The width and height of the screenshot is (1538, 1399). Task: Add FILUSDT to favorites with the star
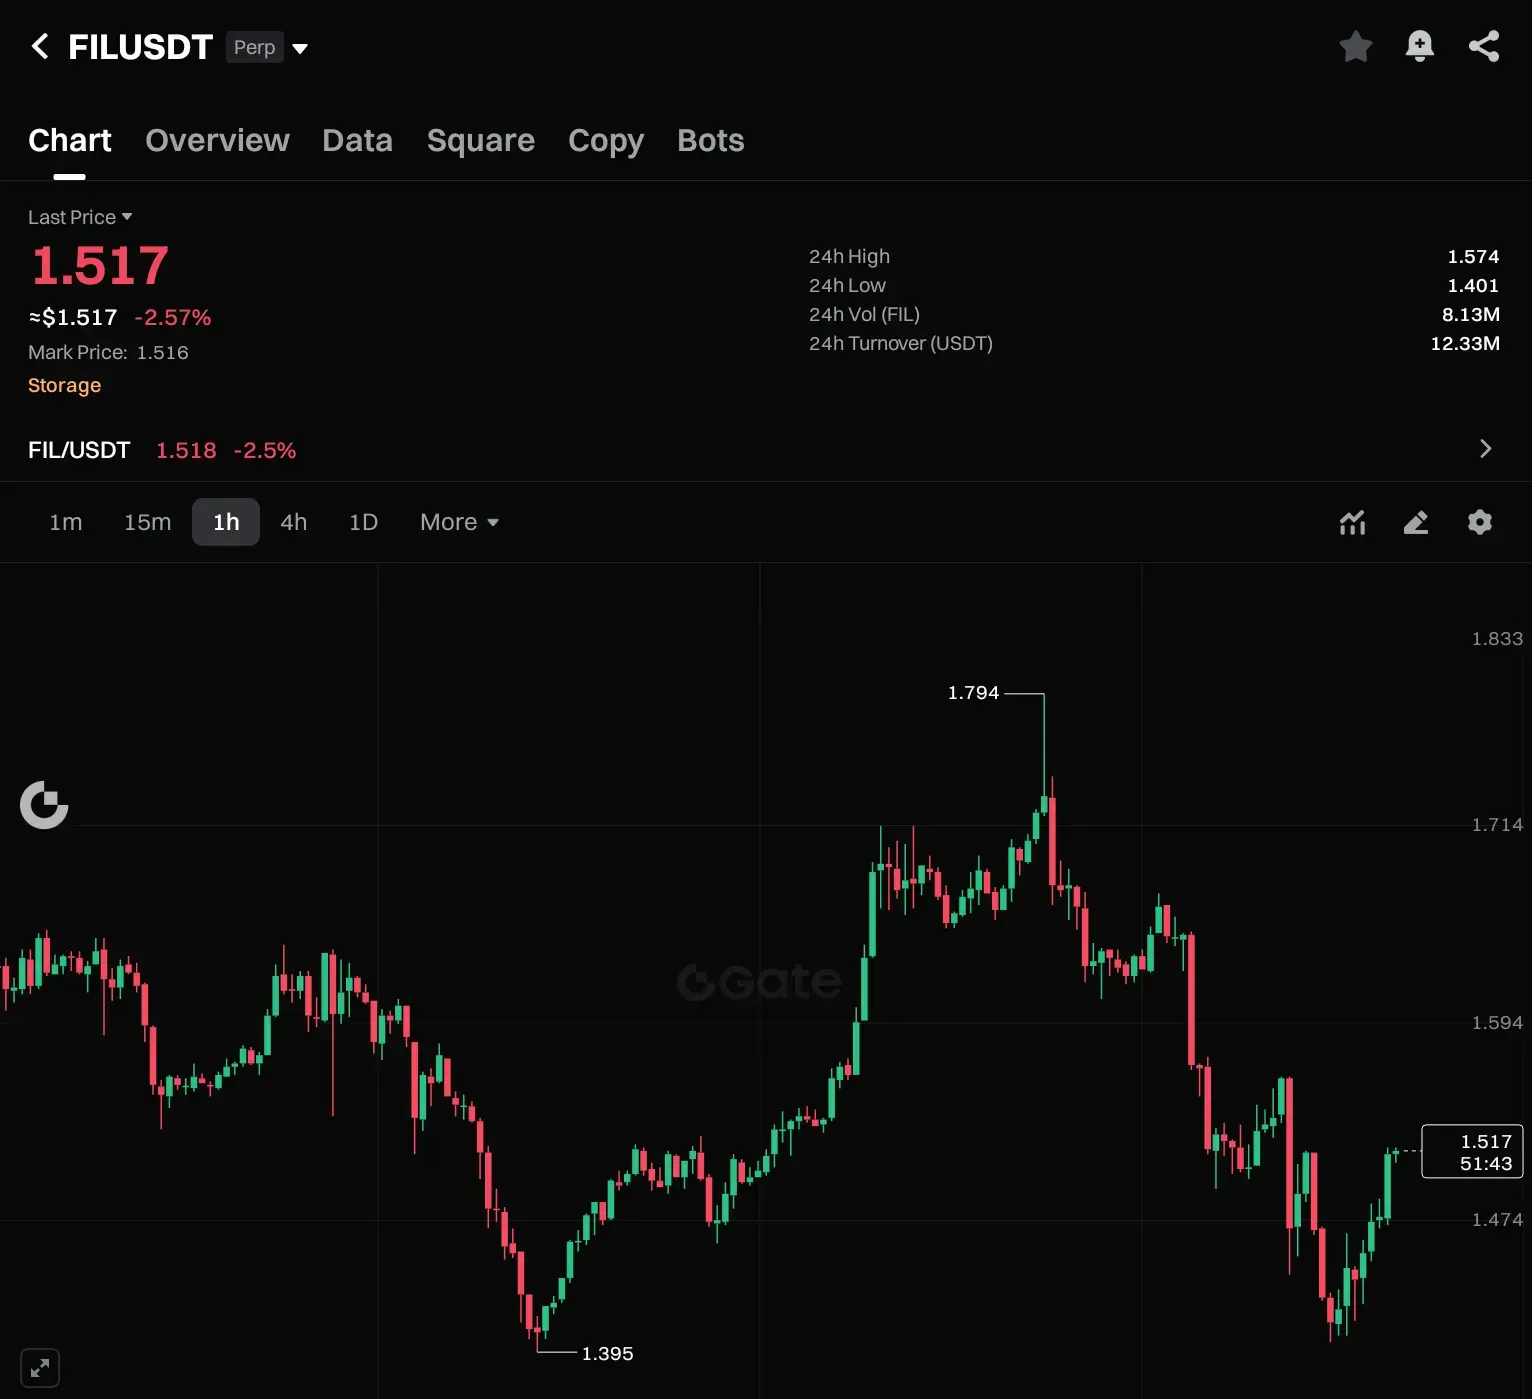[x=1356, y=46]
